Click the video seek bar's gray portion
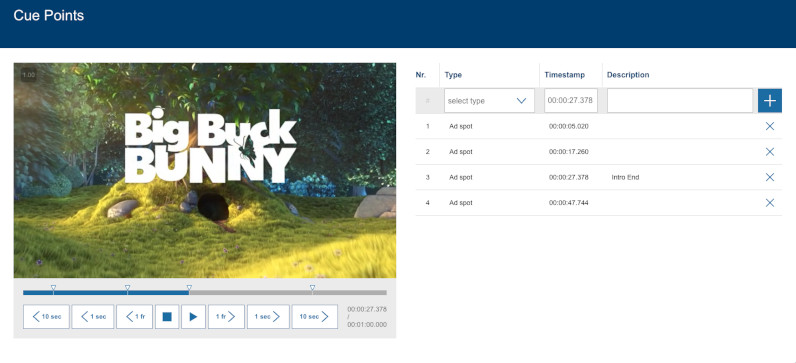 point(288,293)
